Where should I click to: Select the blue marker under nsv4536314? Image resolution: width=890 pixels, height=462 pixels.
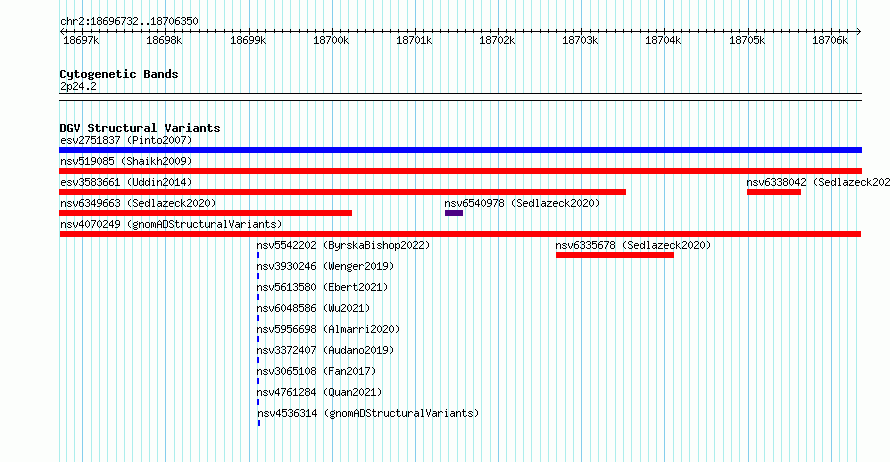click(259, 423)
